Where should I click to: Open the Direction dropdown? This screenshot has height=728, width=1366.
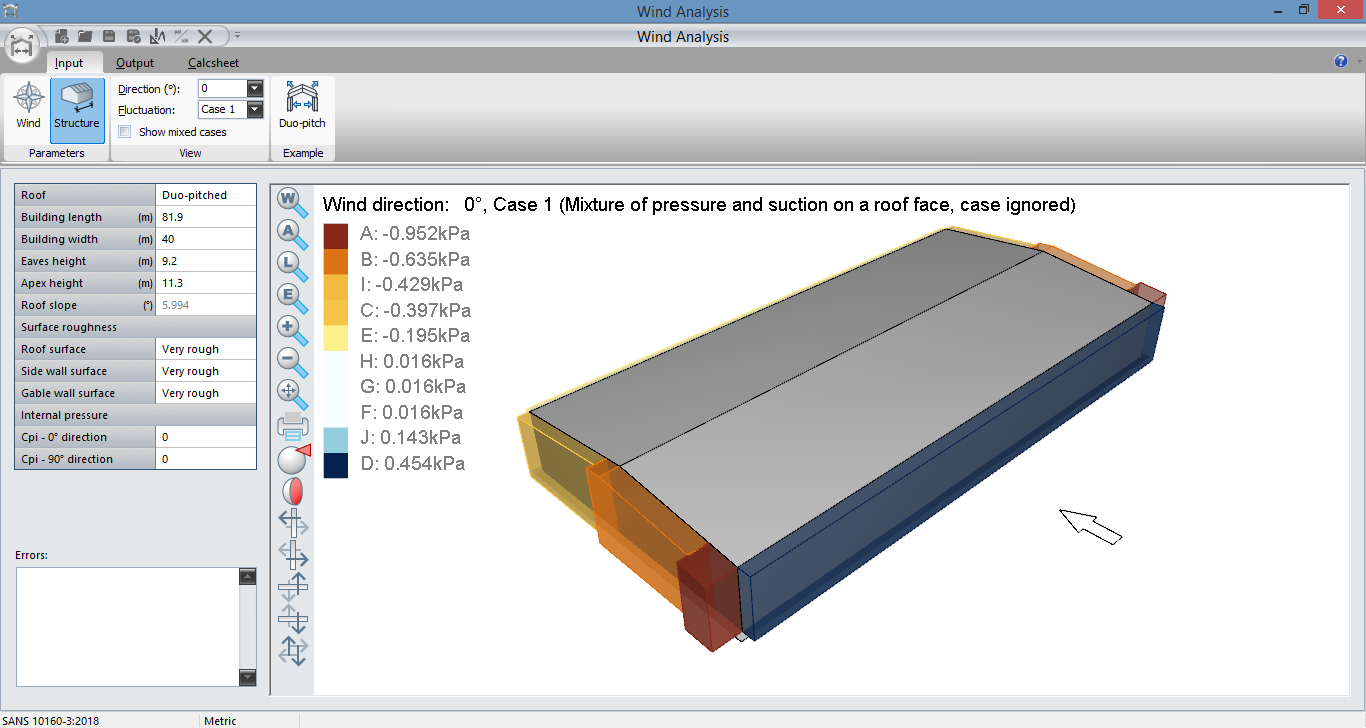254,89
